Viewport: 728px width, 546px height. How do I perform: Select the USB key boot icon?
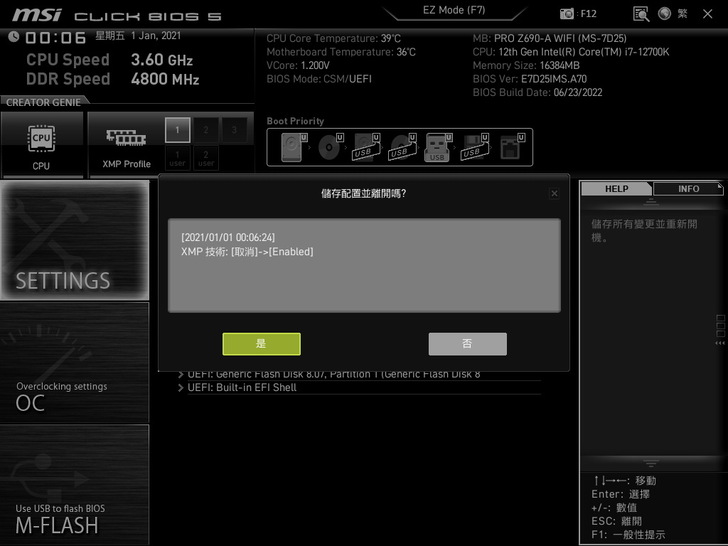[x=438, y=147]
